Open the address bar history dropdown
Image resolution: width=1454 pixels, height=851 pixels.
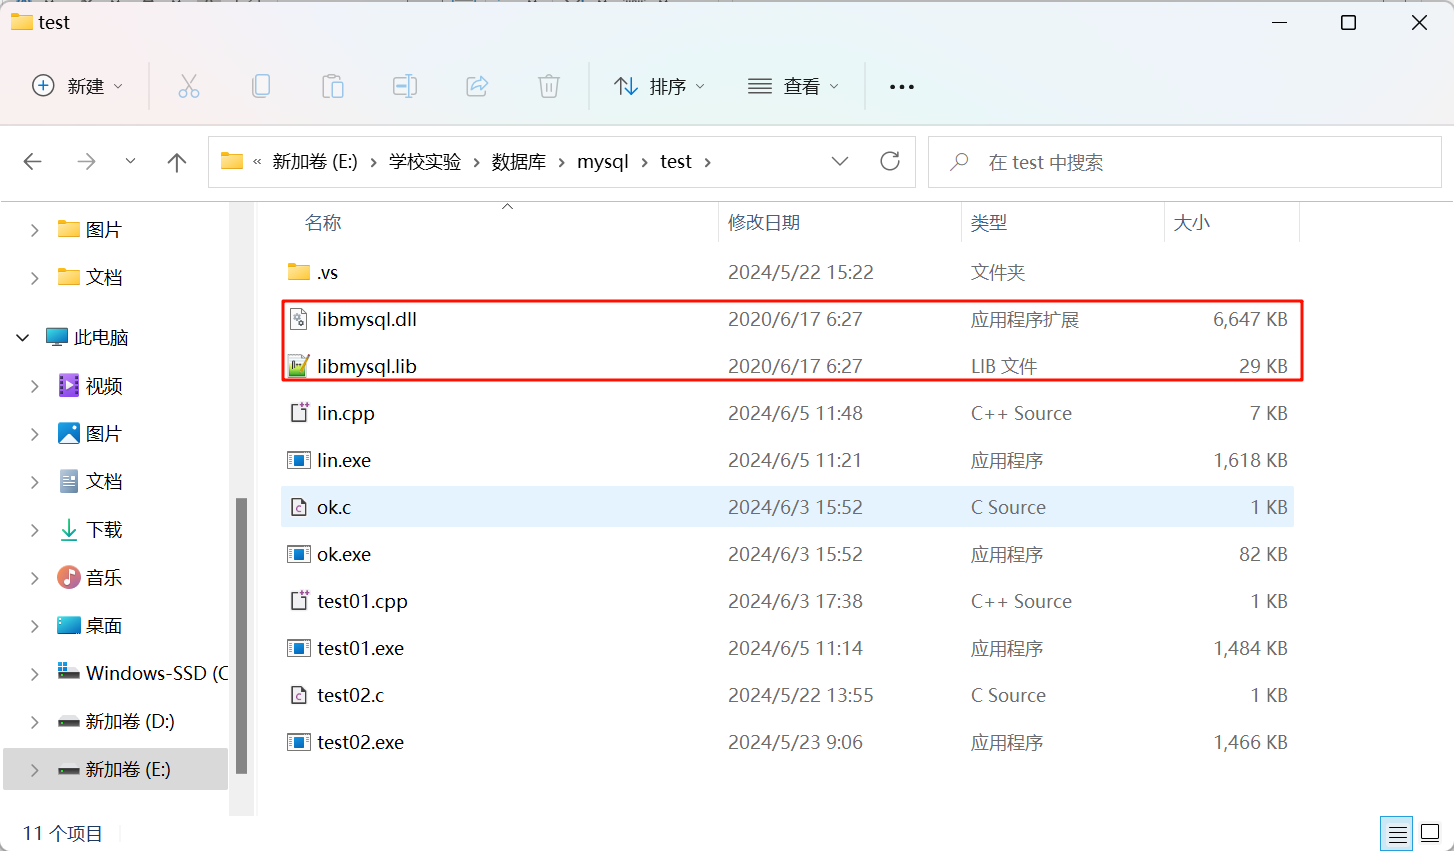point(840,161)
